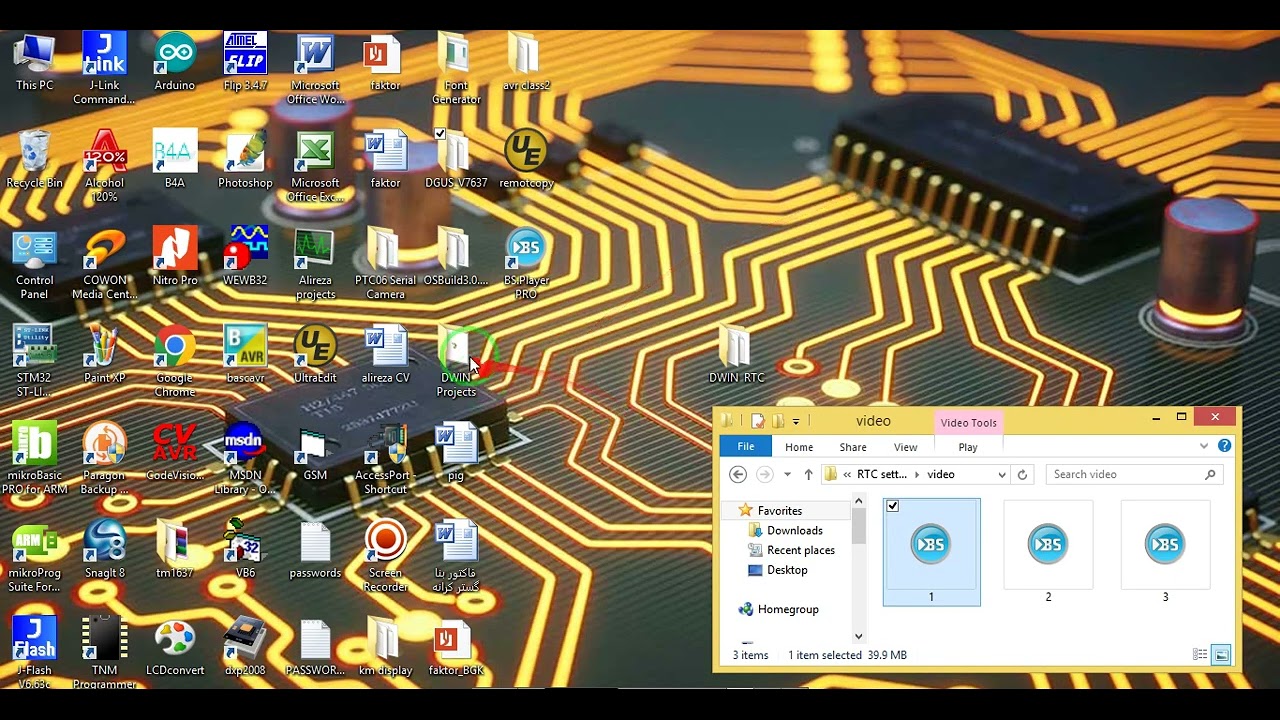This screenshot has height=720, width=1280.
Task: Uncheck the checkbox on video file 1
Action: [892, 506]
